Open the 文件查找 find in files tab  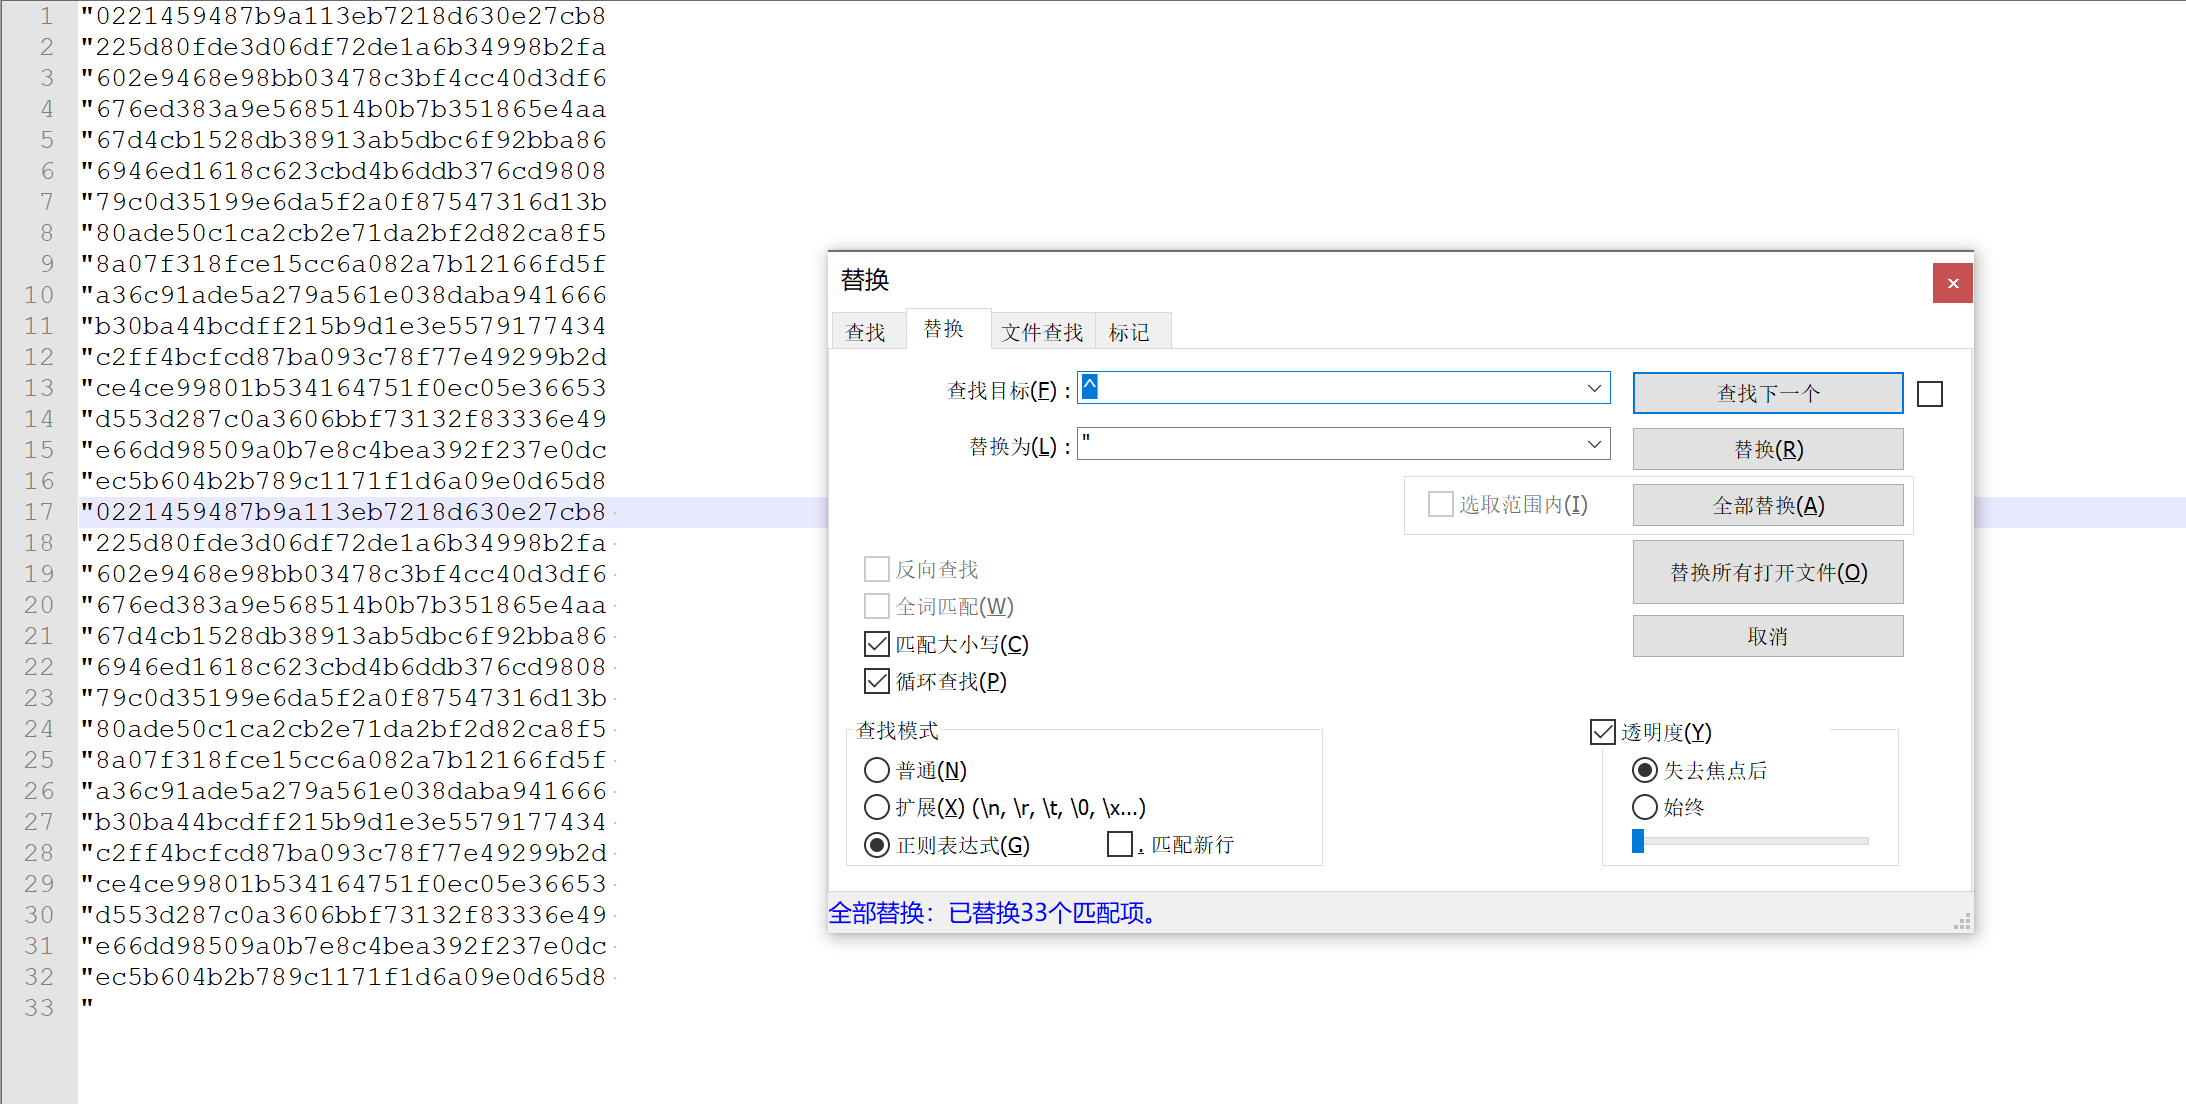coord(1042,332)
